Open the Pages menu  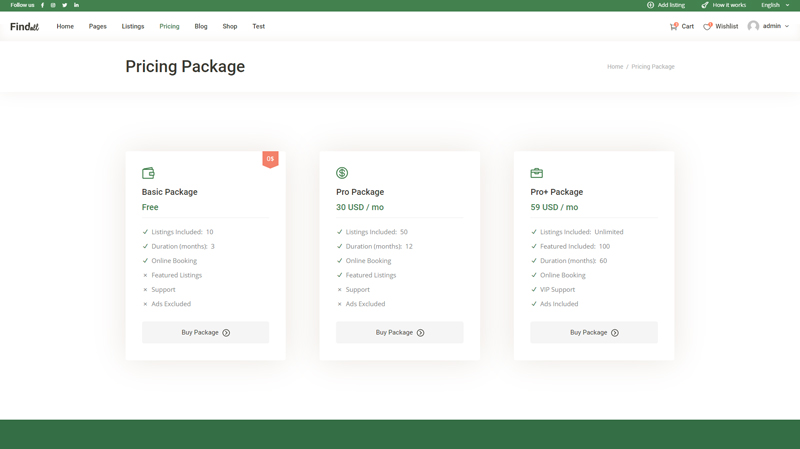[97, 26]
